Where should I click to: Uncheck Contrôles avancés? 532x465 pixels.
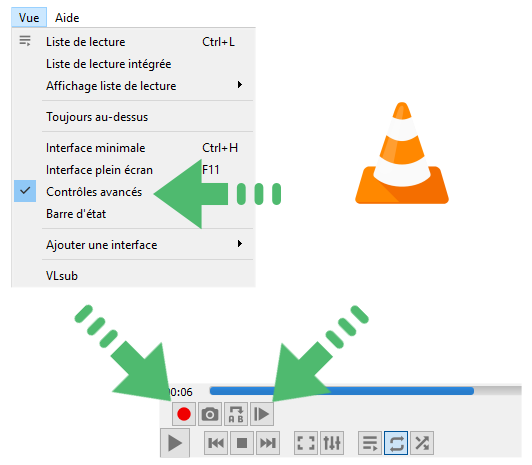pyautogui.click(x=134, y=192)
